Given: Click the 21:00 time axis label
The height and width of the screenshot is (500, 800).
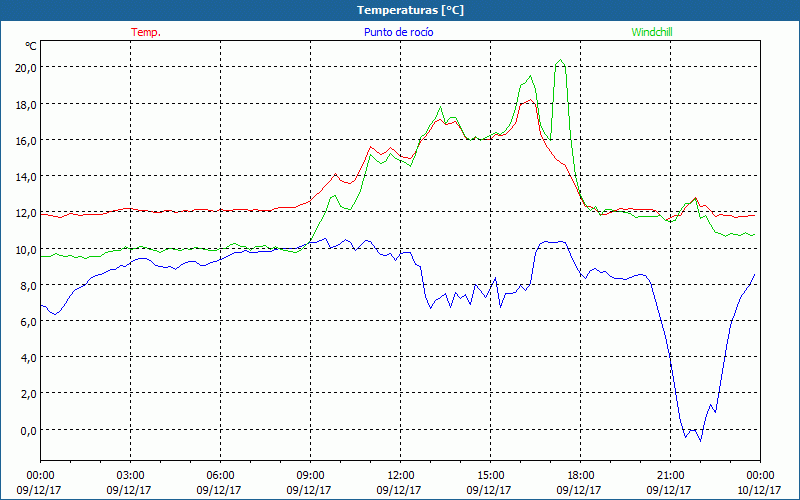Looking at the screenshot, I should [670, 475].
